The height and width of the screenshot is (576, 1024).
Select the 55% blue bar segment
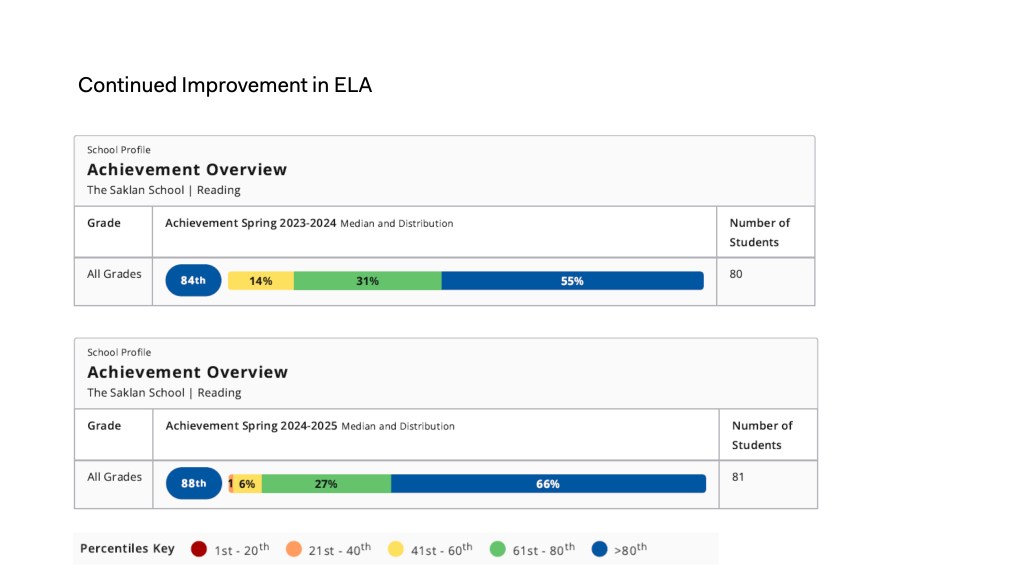coord(572,281)
